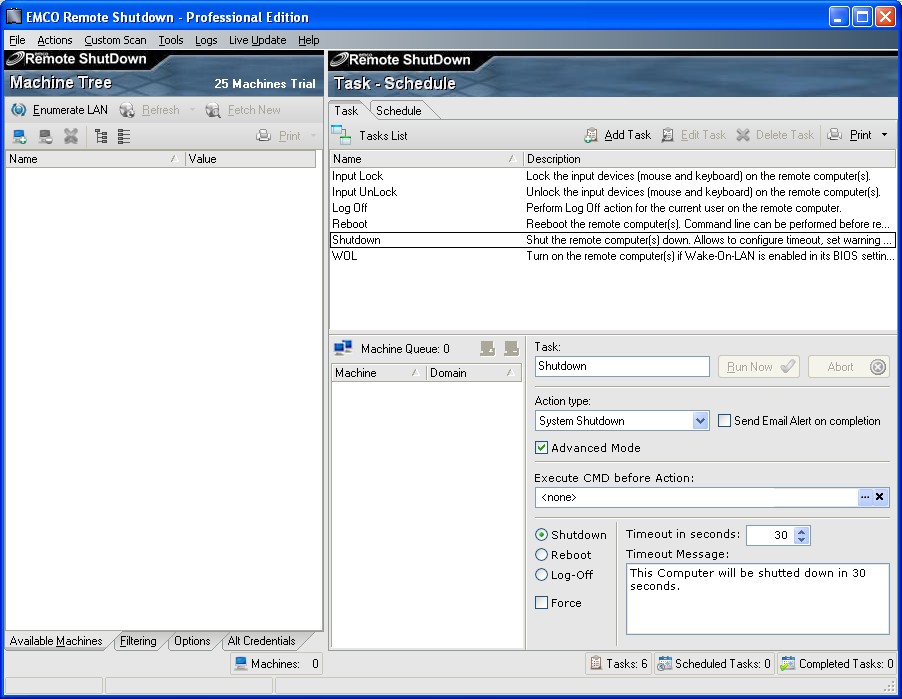Enable the Force checkbox

click(541, 602)
